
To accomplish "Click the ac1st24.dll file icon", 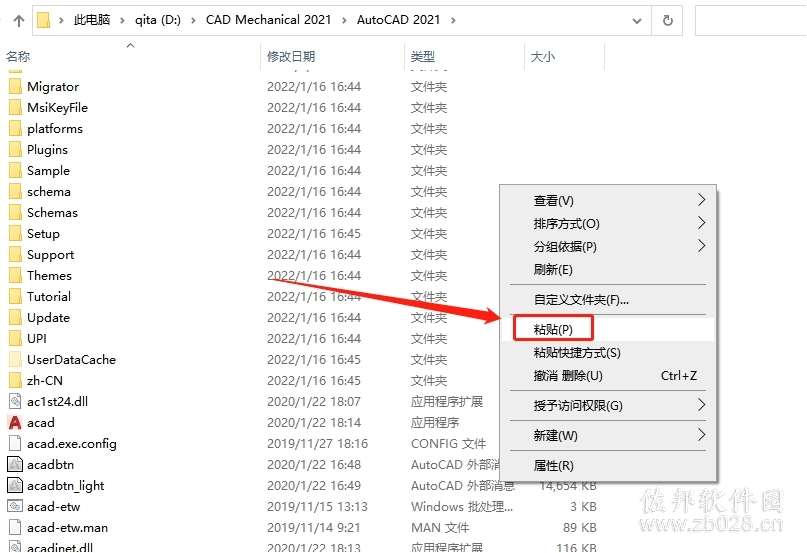I will pyautogui.click(x=15, y=402).
